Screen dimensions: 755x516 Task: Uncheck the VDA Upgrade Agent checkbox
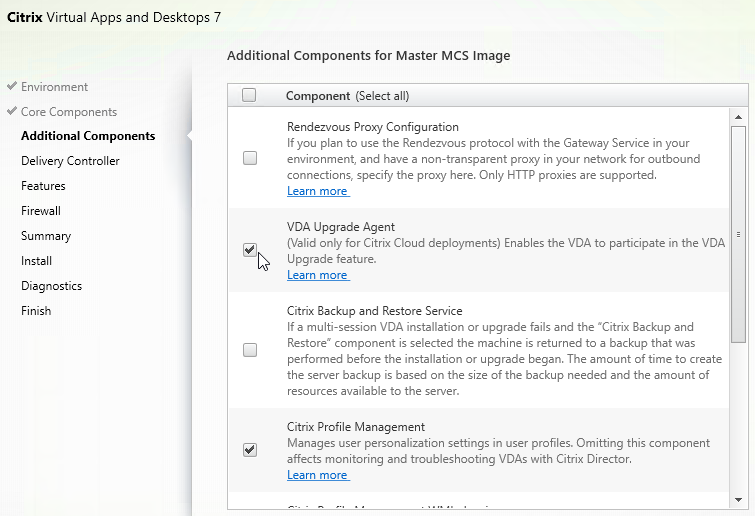[250, 250]
